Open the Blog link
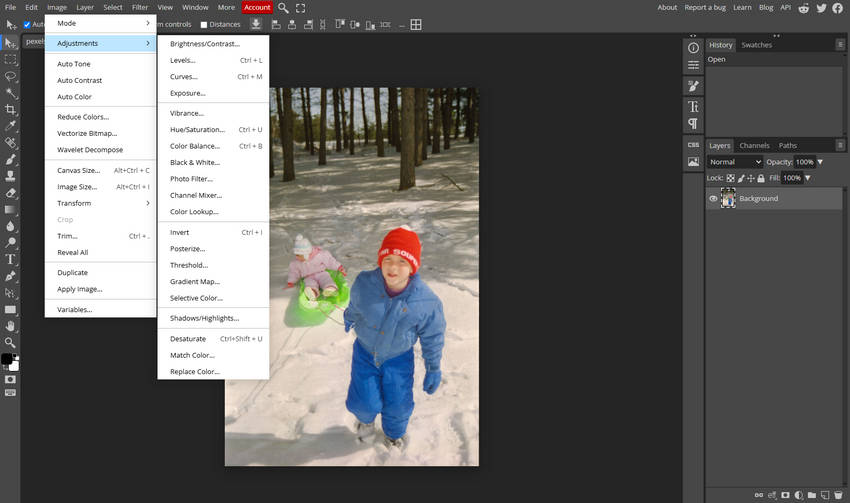 tap(766, 8)
